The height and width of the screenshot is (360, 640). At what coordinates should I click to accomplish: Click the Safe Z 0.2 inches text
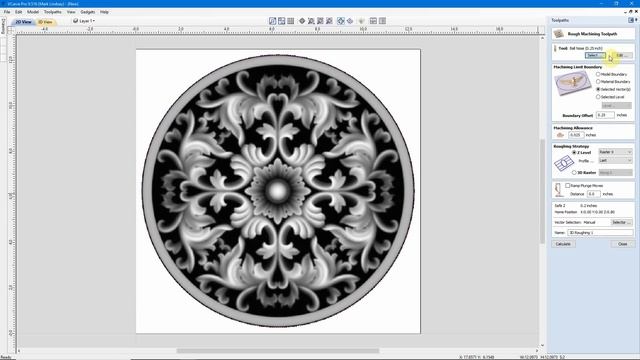(576, 206)
